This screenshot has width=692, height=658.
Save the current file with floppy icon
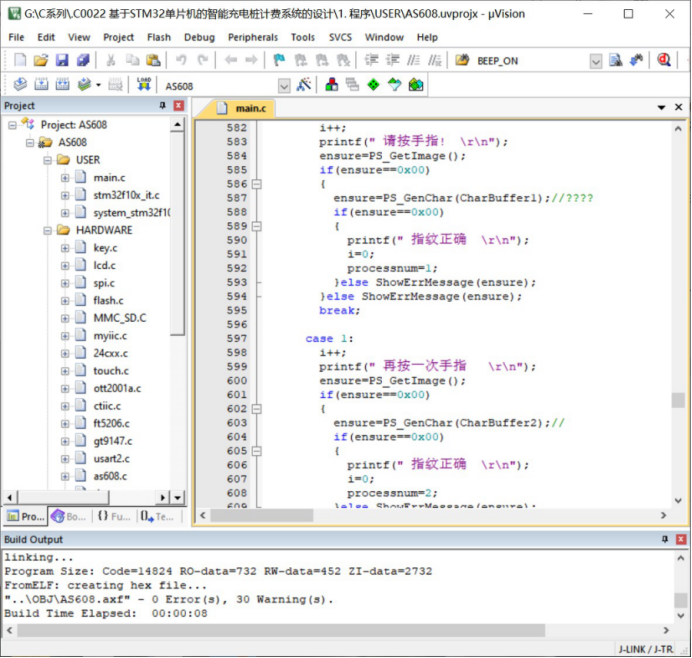[62, 60]
